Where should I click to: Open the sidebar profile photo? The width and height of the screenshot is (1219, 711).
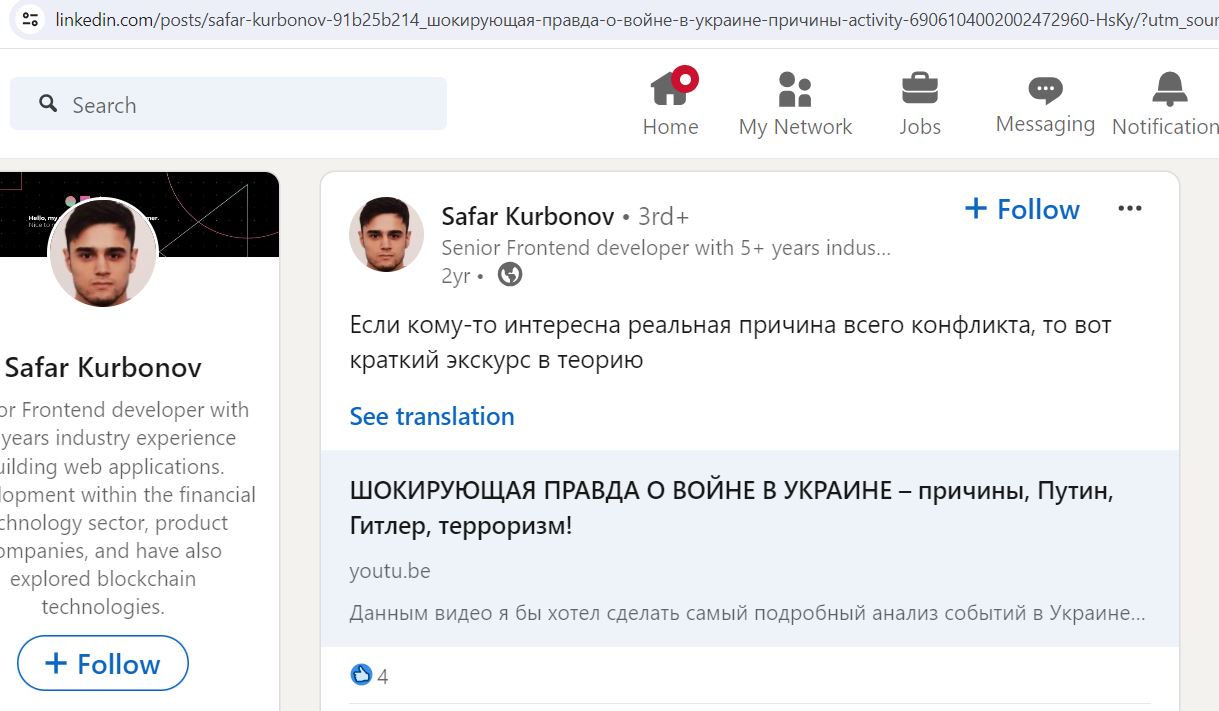point(103,252)
